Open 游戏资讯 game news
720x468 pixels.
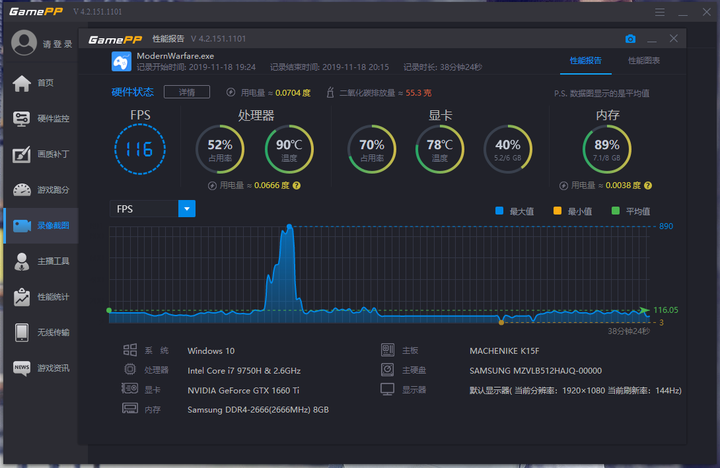pyautogui.click(x=40, y=368)
